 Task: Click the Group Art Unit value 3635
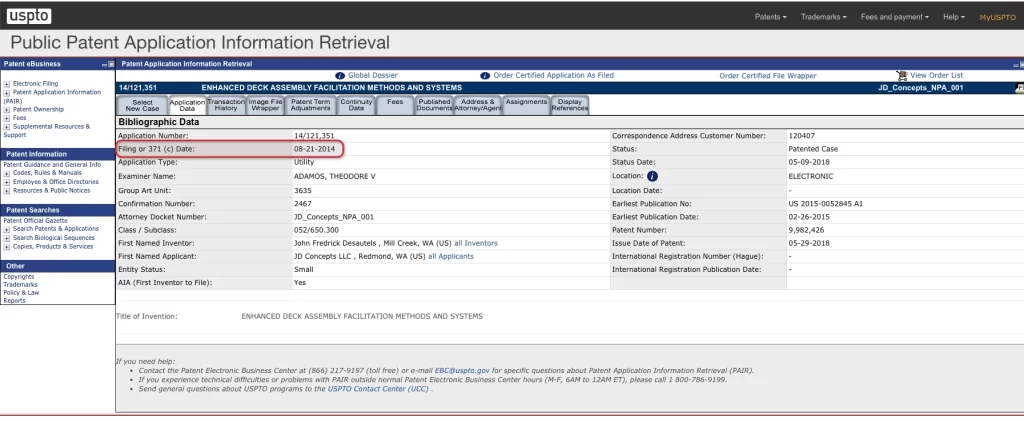pos(302,191)
